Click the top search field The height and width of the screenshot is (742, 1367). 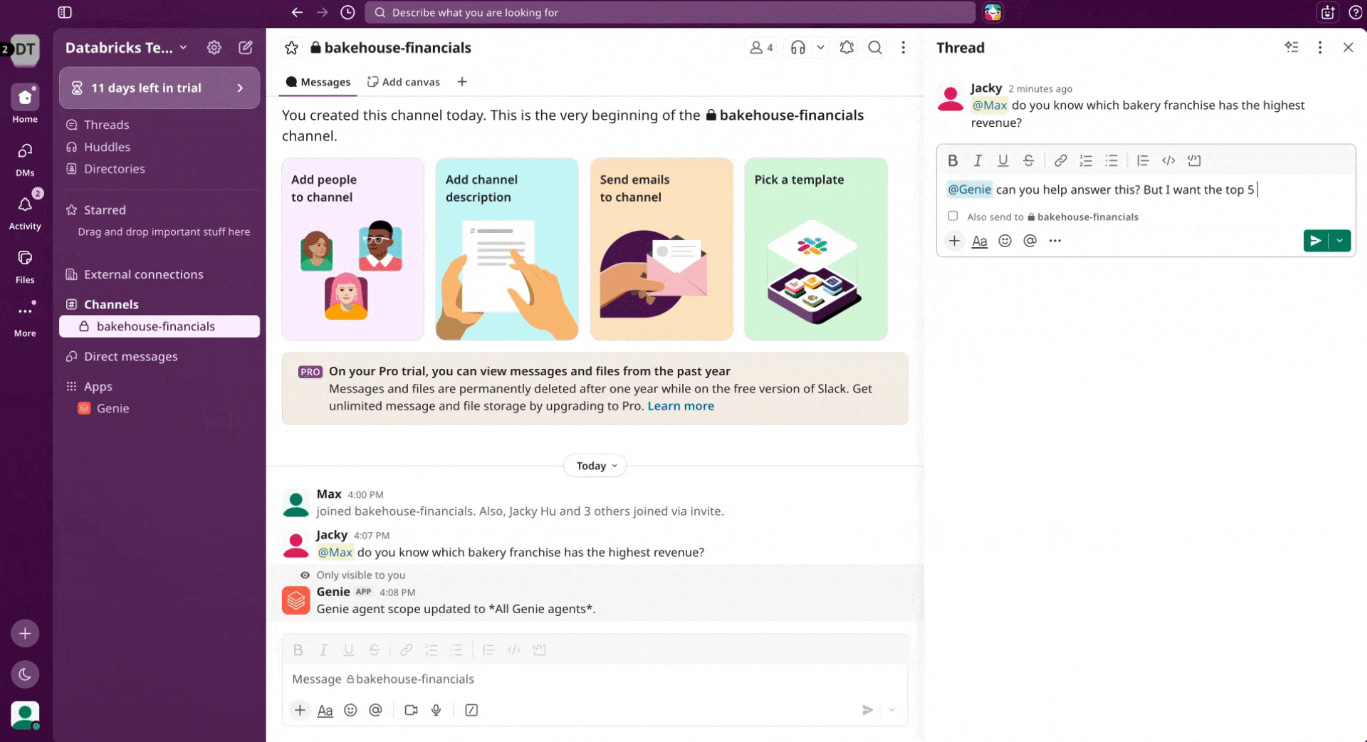point(670,12)
